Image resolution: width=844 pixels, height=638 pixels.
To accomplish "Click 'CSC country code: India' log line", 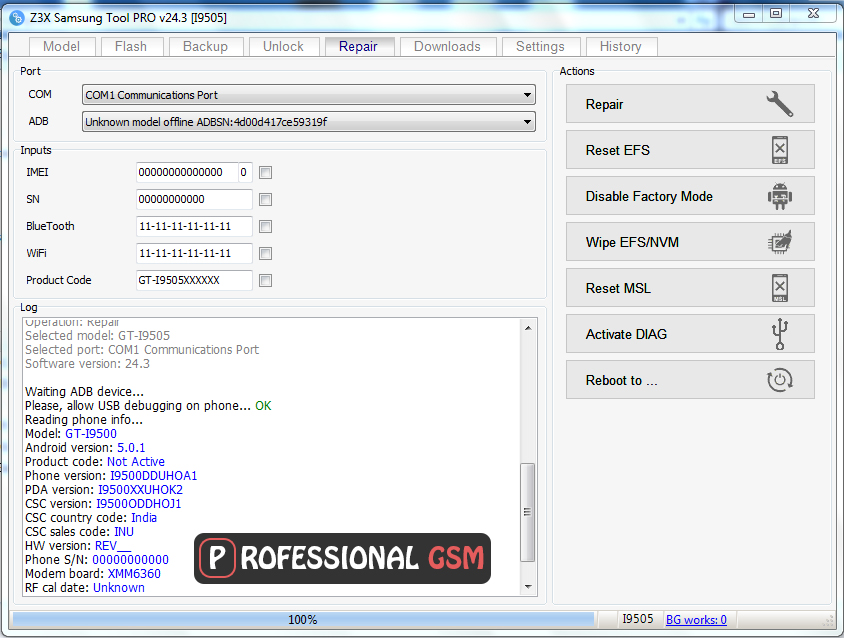I will click(x=91, y=517).
